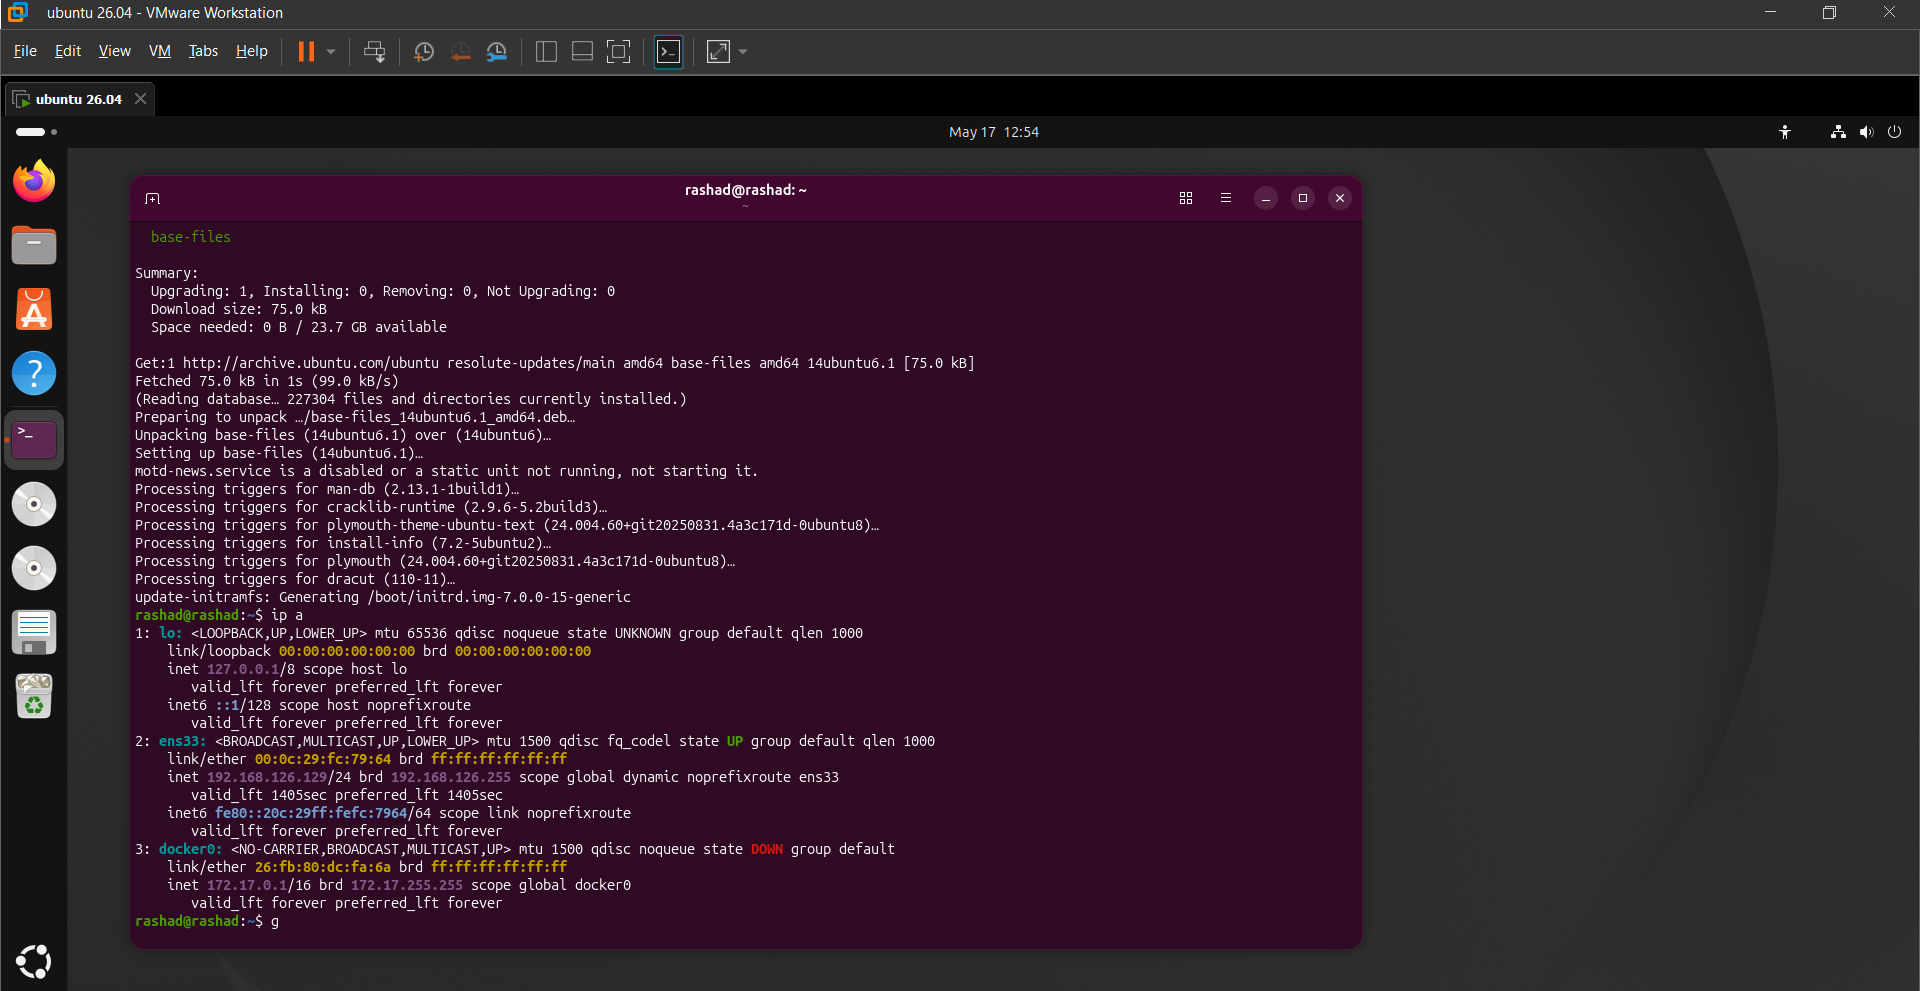Click the network status icon
This screenshot has width=1920, height=991.
1838,132
